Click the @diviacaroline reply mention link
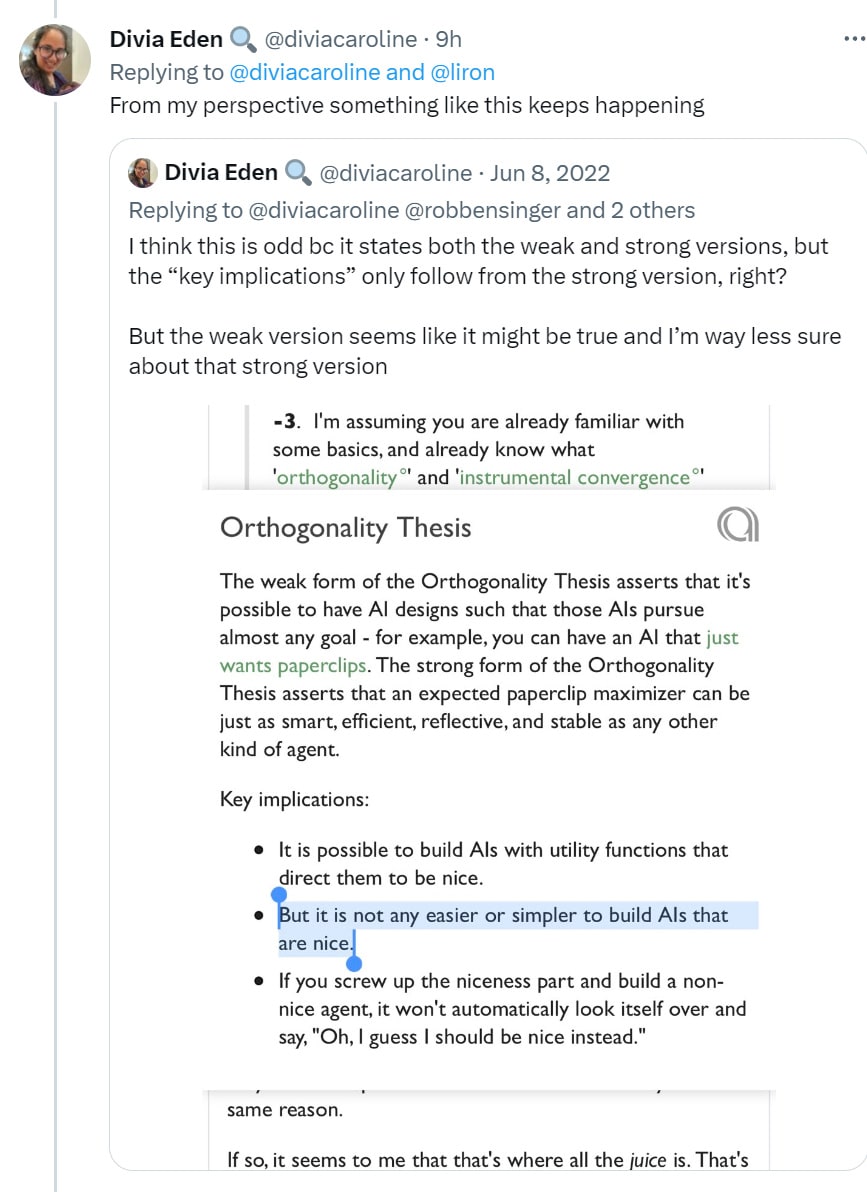This screenshot has height=1192, width=867. (x=305, y=72)
